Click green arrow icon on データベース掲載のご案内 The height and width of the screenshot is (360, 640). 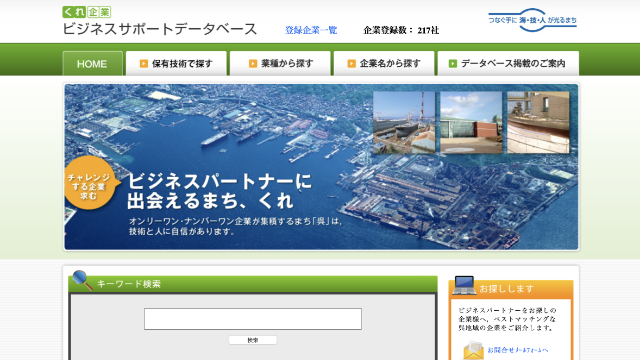(453, 64)
